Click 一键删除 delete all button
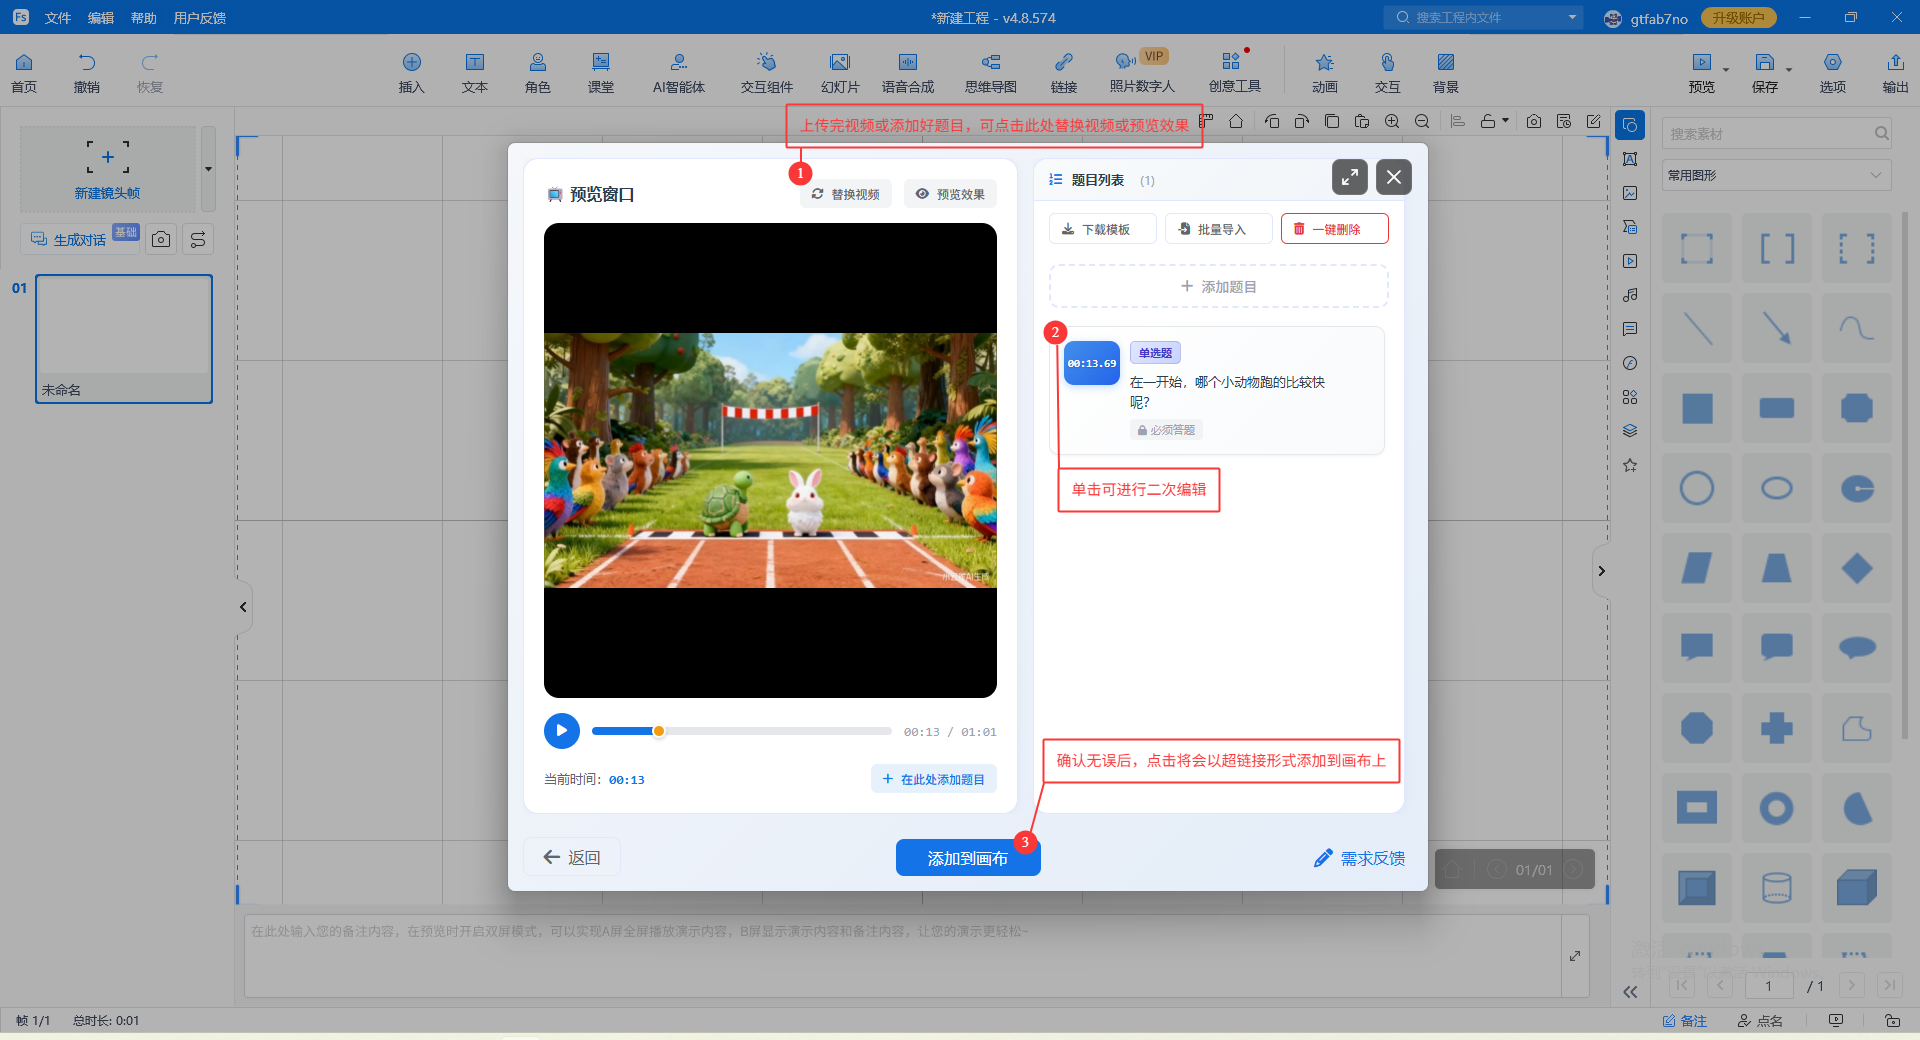Screen dimensions: 1920x1040 pyautogui.click(x=1334, y=229)
